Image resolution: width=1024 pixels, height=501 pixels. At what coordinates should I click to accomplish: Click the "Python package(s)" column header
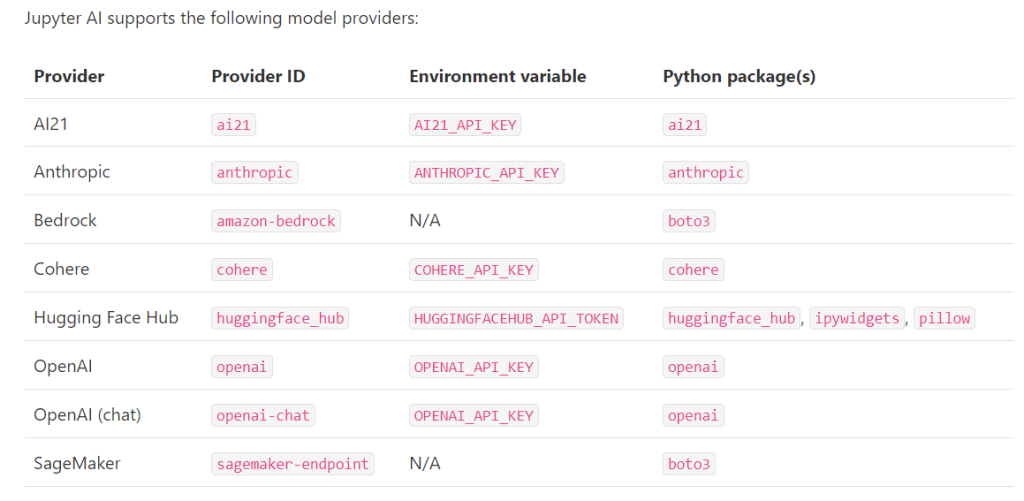point(739,76)
